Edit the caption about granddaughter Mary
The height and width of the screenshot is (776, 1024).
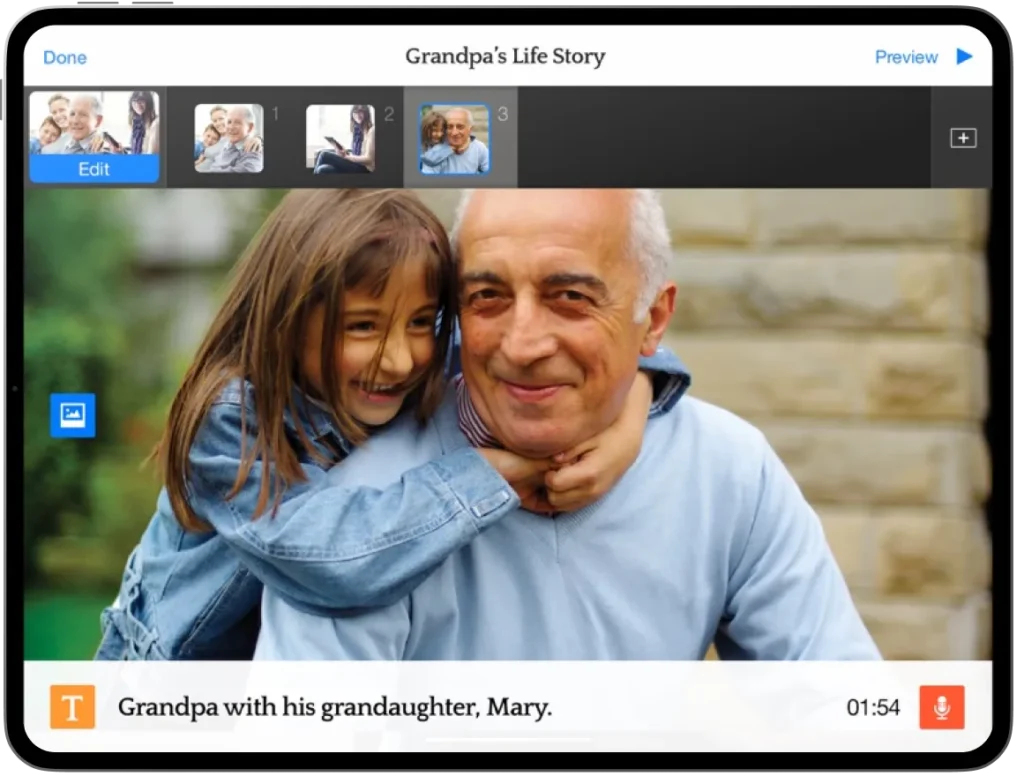pyautogui.click(x=335, y=708)
